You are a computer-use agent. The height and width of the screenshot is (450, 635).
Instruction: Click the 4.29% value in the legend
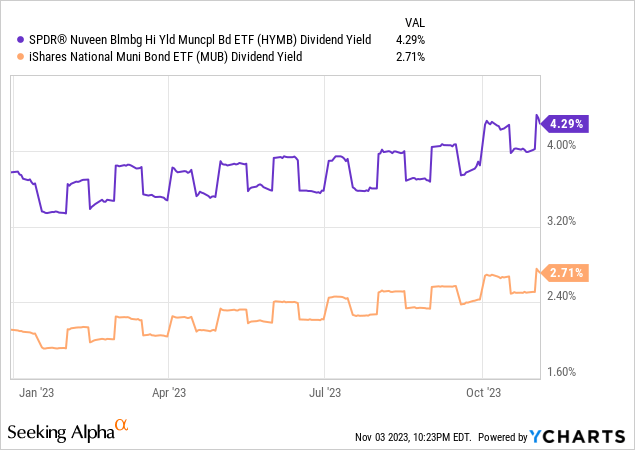click(x=410, y=39)
